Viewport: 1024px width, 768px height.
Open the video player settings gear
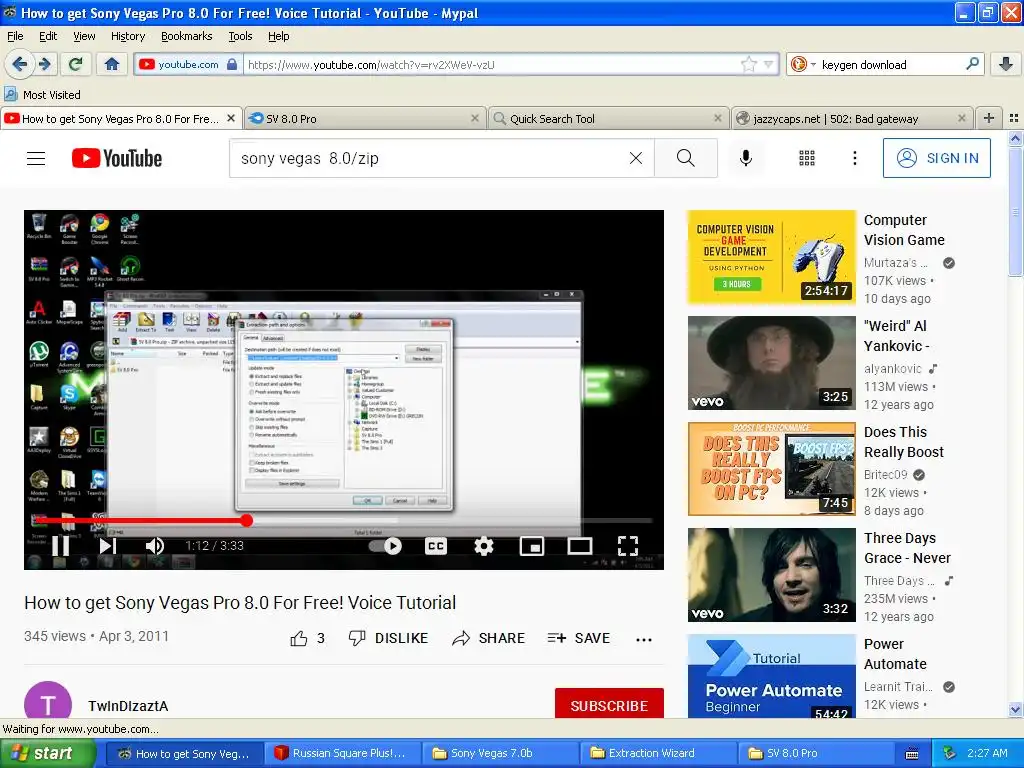pos(483,545)
